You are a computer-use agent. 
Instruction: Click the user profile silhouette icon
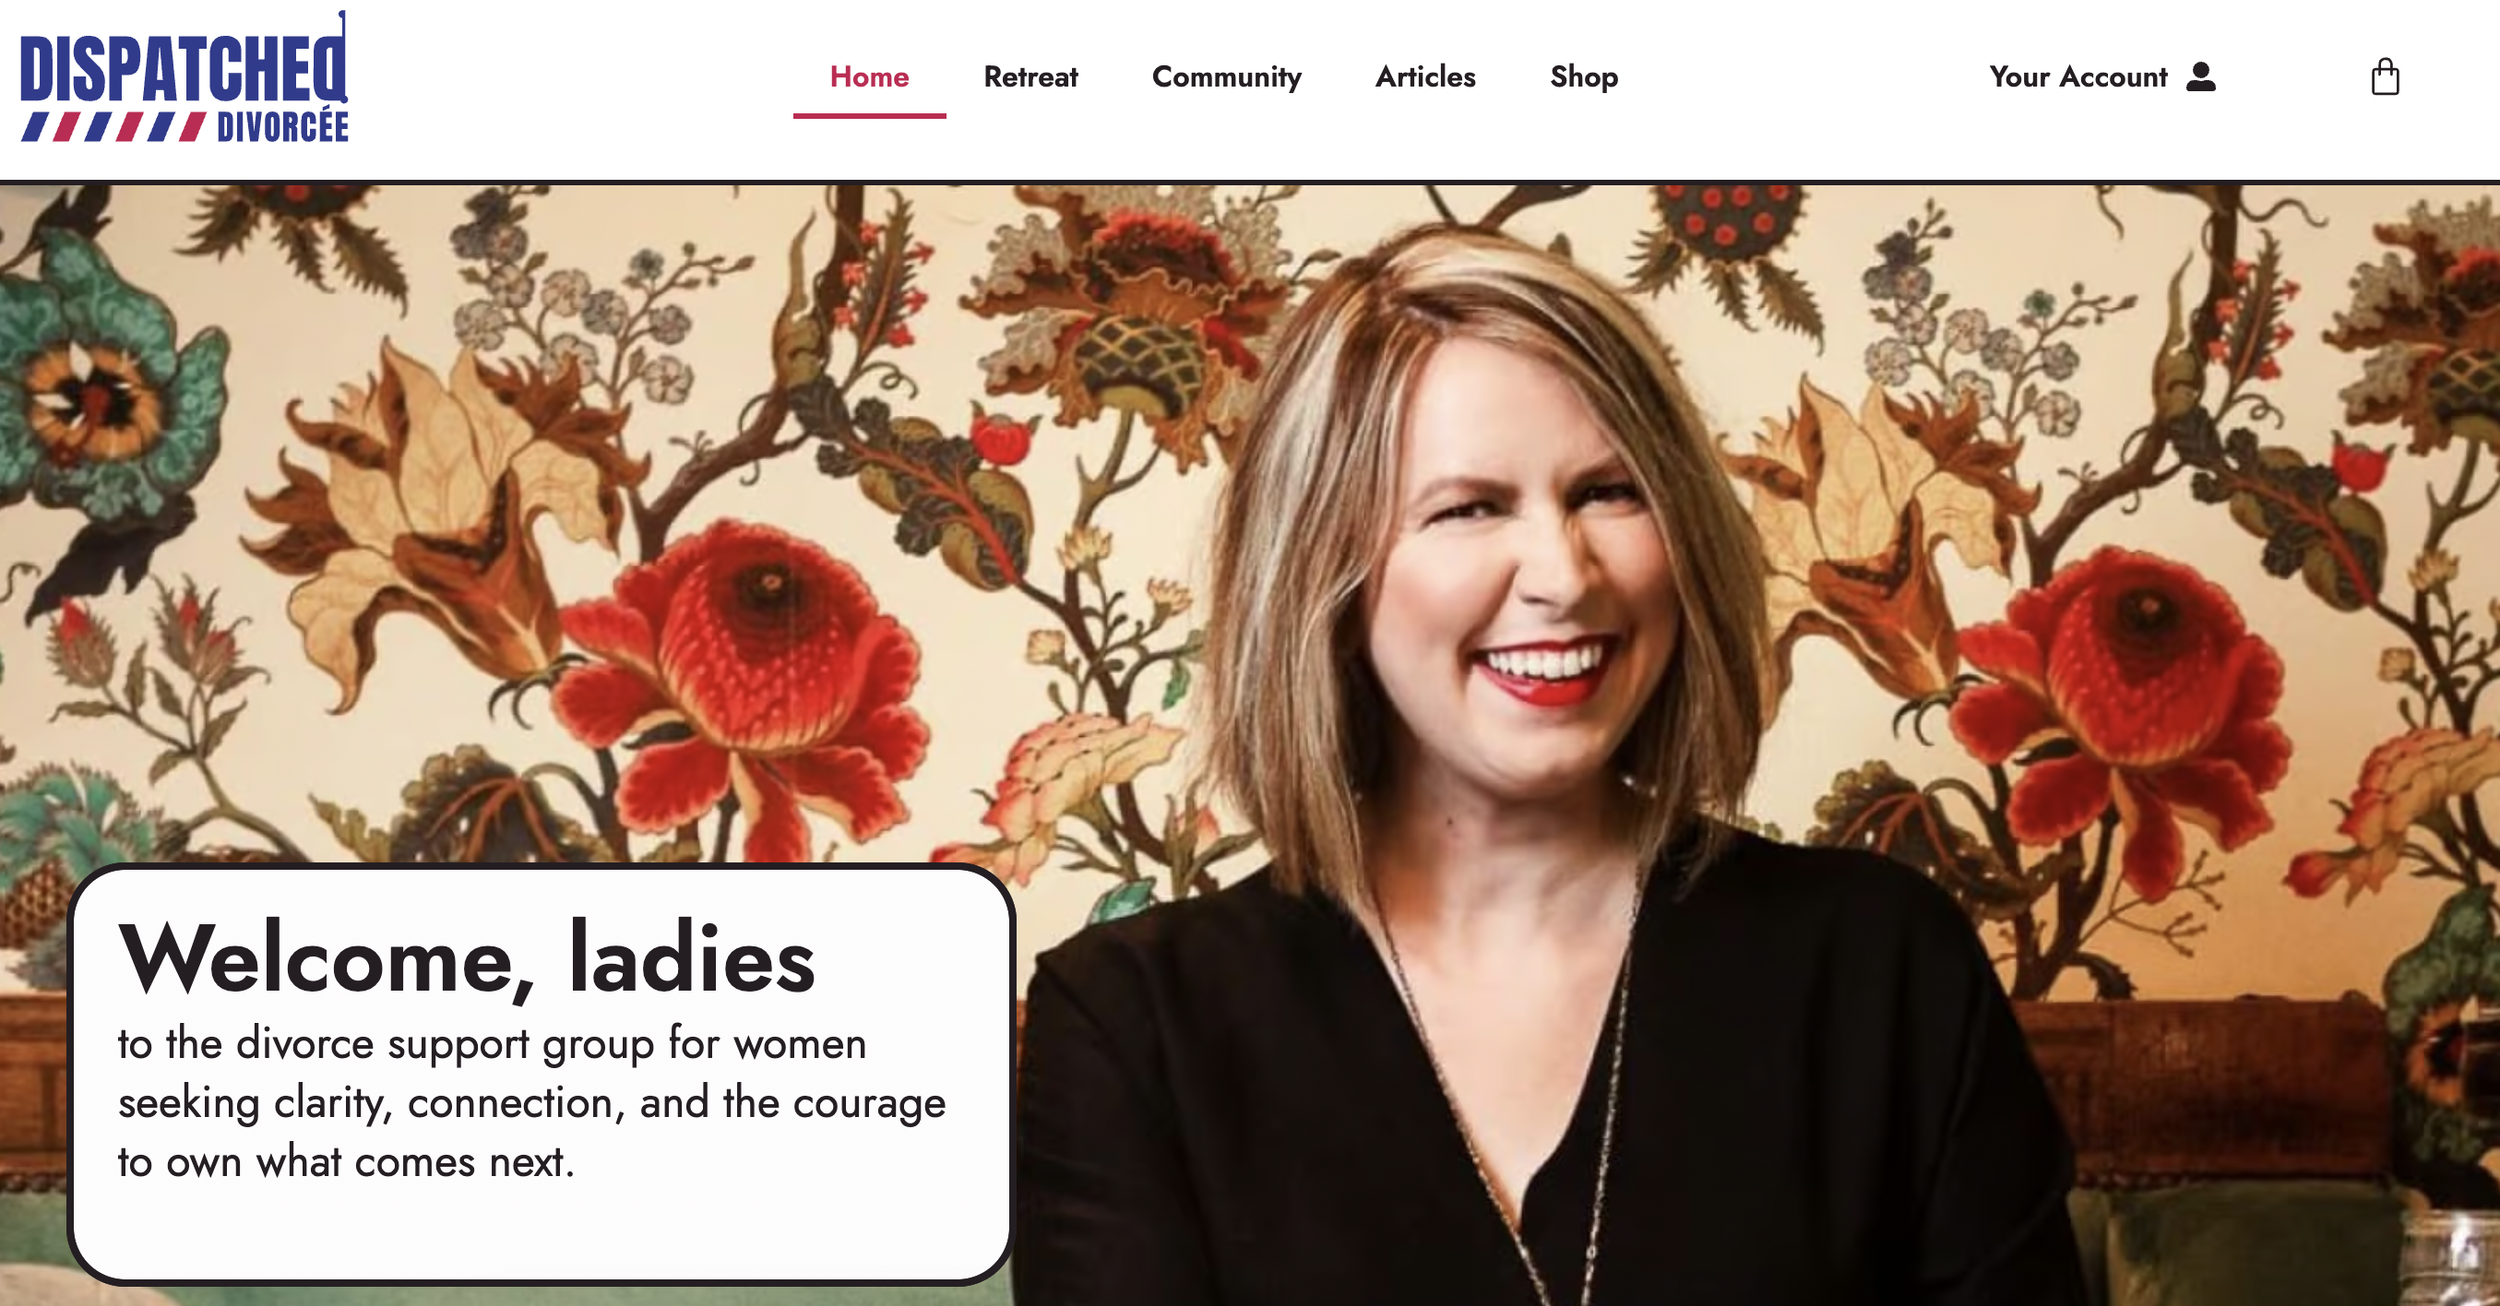click(2201, 77)
